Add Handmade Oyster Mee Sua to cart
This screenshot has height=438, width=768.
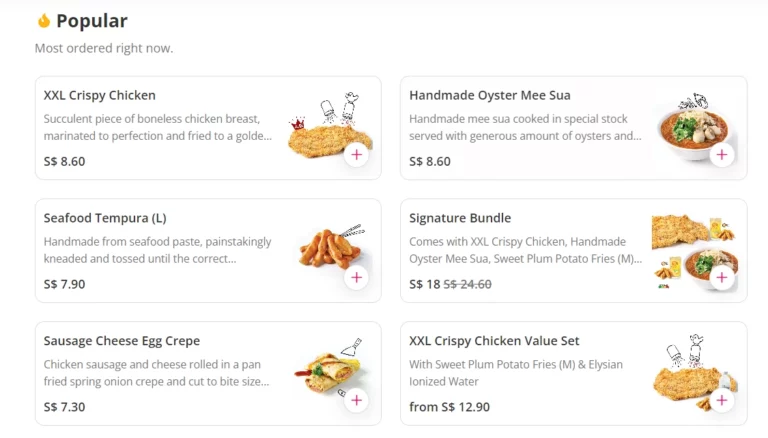click(722, 155)
